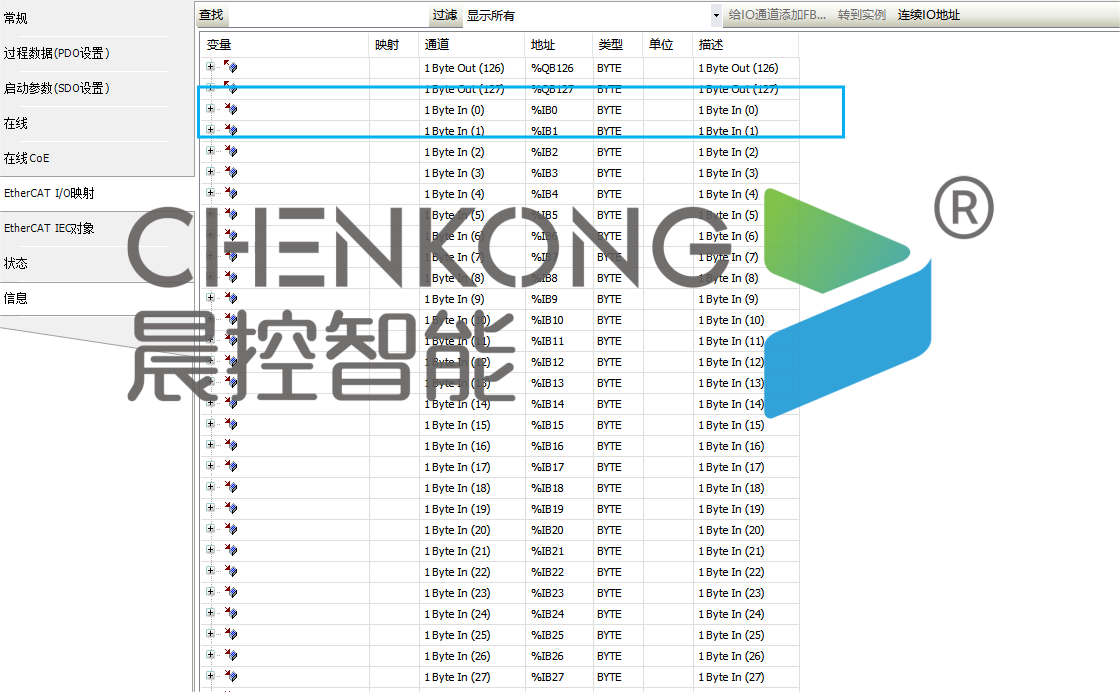
Task: Click the 单位 column header
Action: coord(668,44)
